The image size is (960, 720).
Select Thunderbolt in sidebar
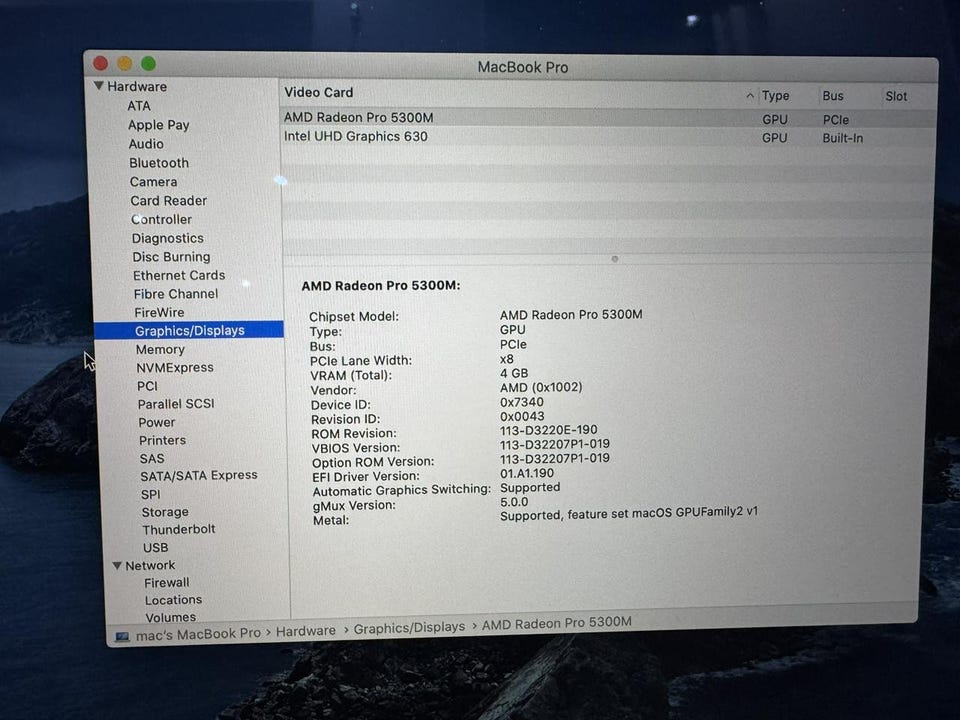coord(179,529)
